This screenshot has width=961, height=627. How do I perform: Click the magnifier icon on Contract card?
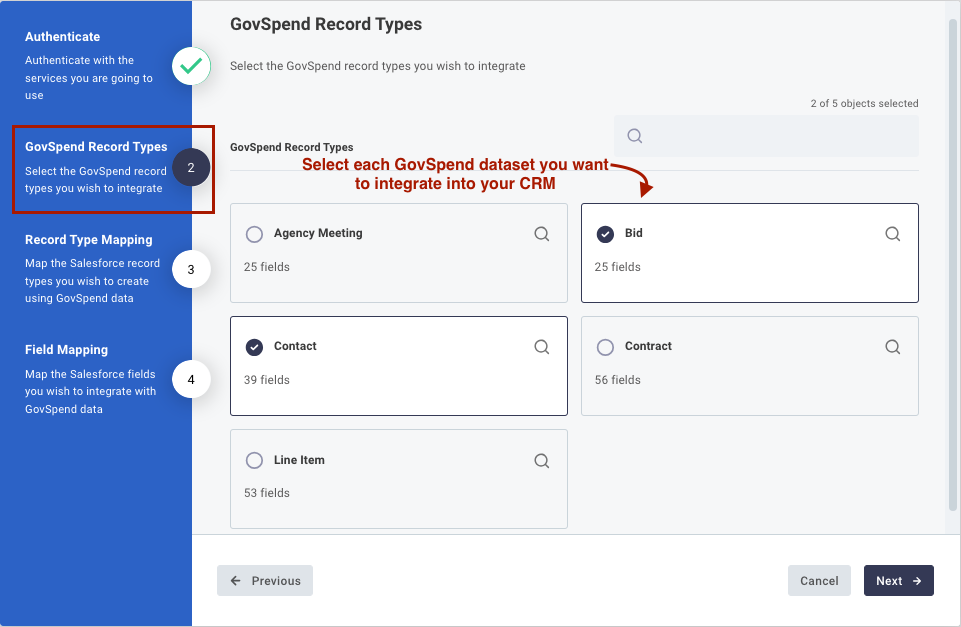click(x=892, y=347)
